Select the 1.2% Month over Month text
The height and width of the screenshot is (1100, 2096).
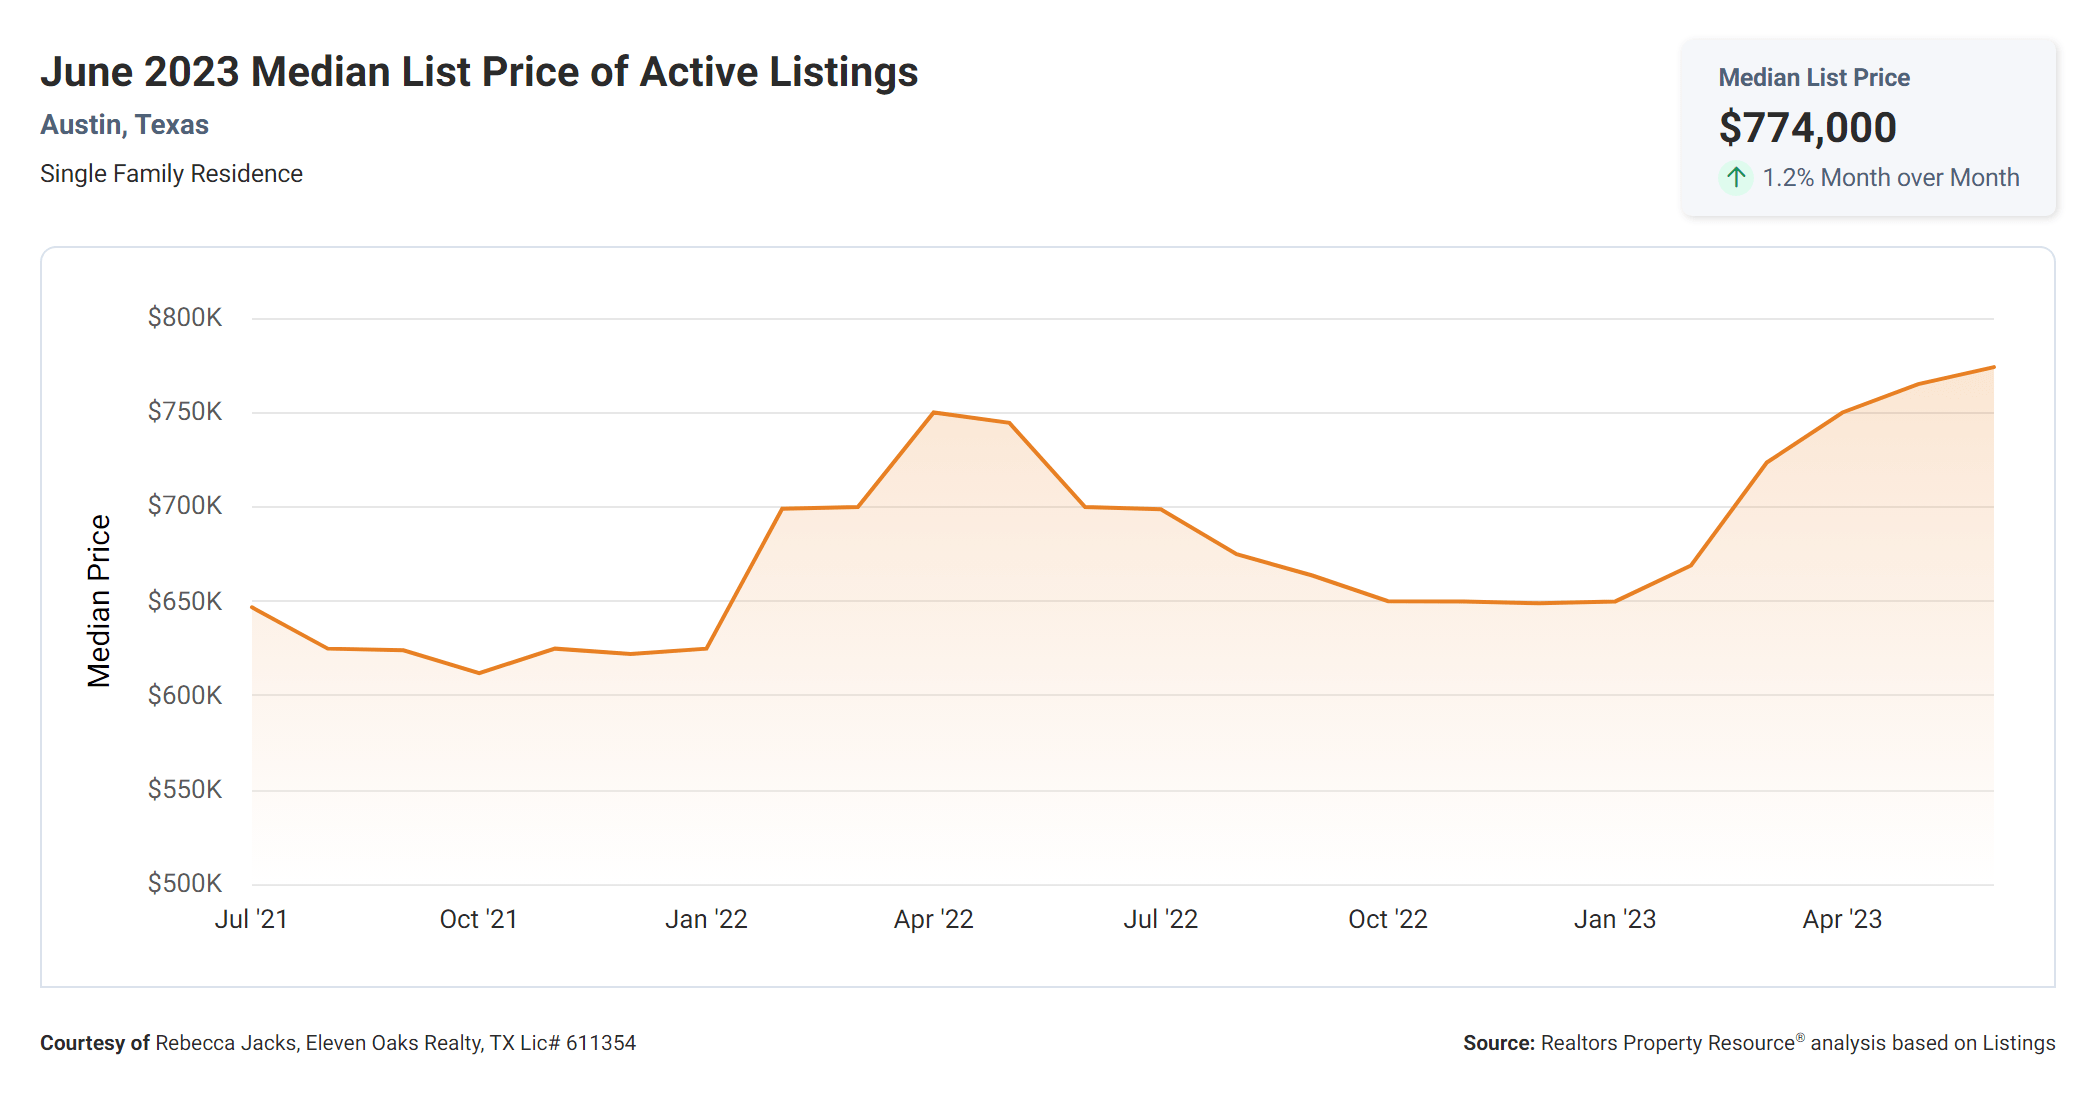click(x=1890, y=178)
